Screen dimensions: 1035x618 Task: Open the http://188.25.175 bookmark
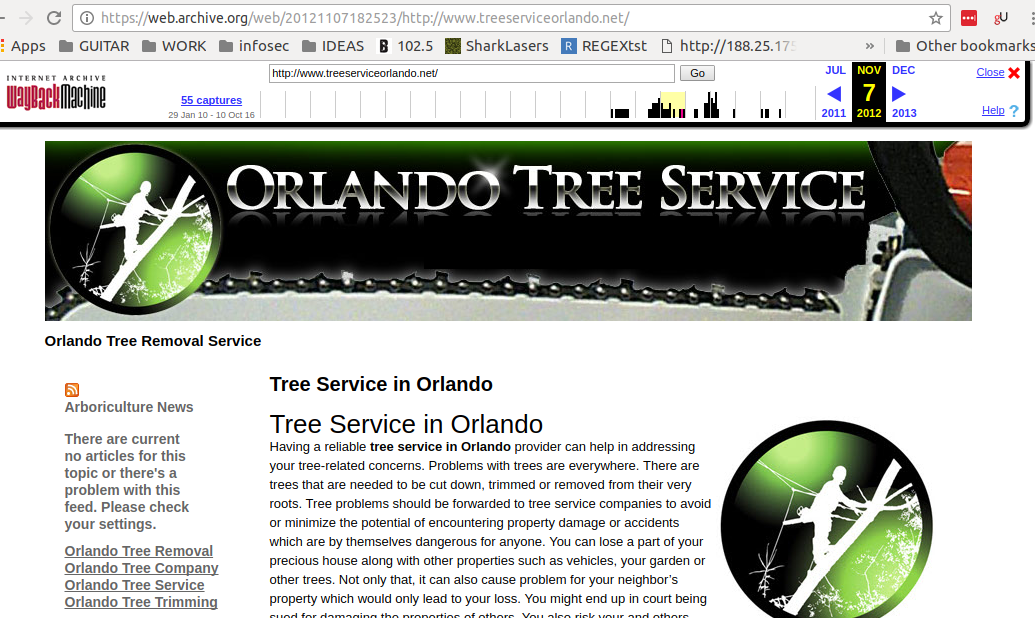(x=729, y=46)
